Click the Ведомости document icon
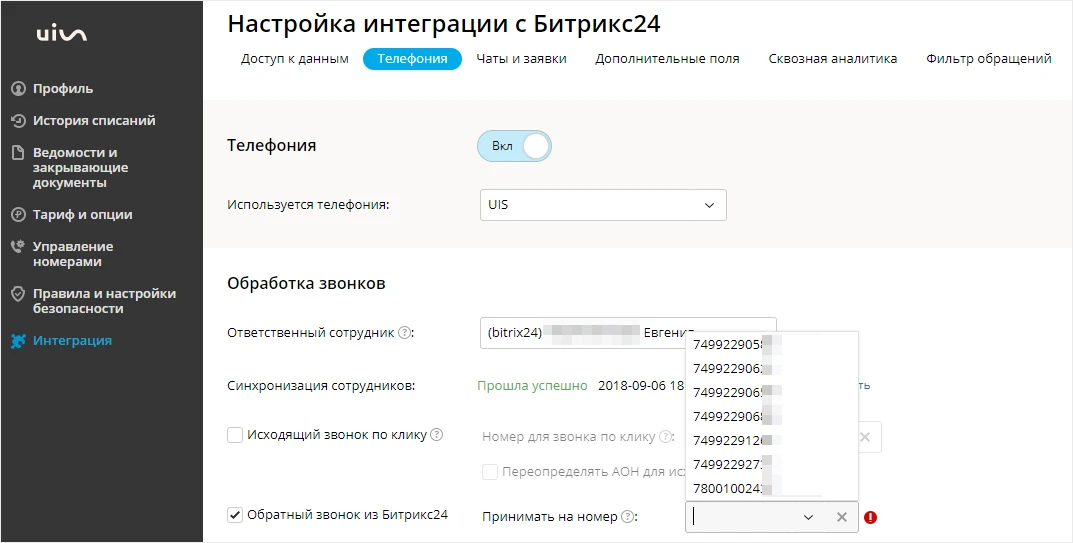This screenshot has width=1073, height=543. 18,153
